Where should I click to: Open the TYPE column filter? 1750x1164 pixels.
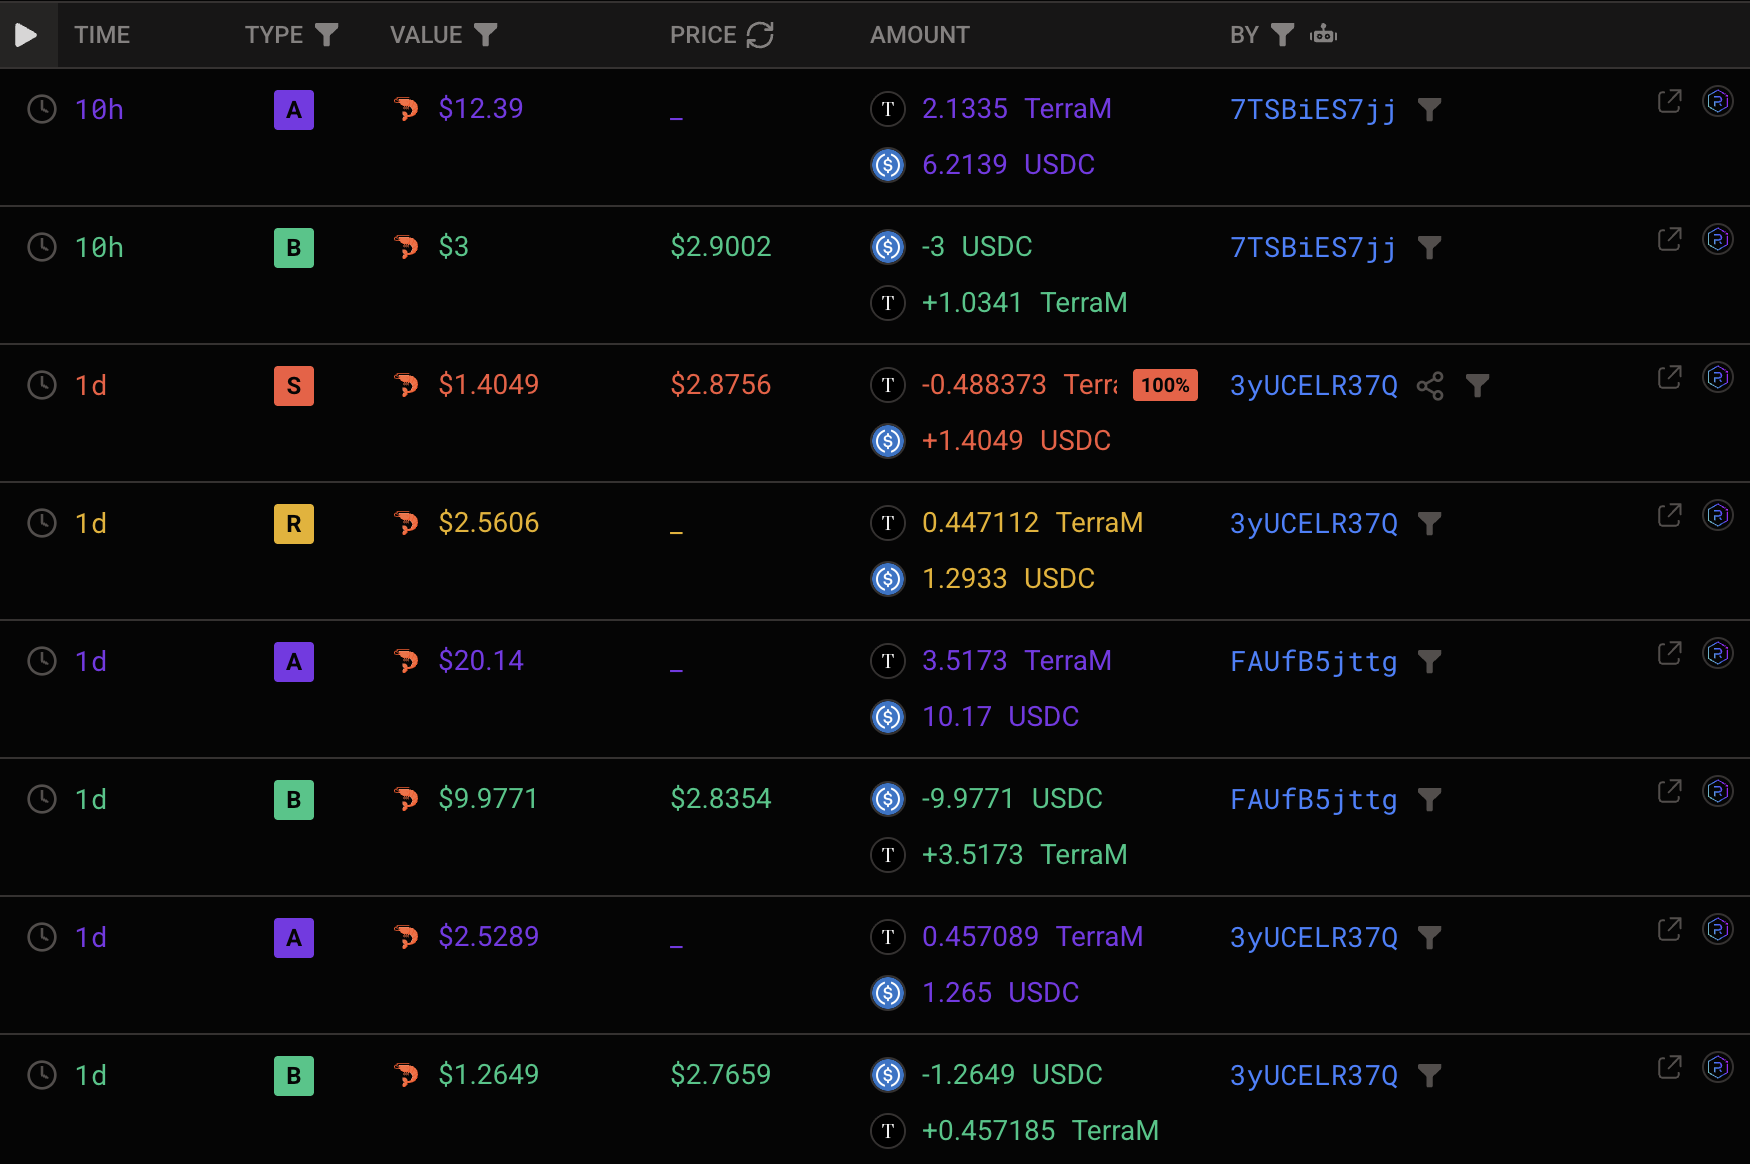[326, 35]
